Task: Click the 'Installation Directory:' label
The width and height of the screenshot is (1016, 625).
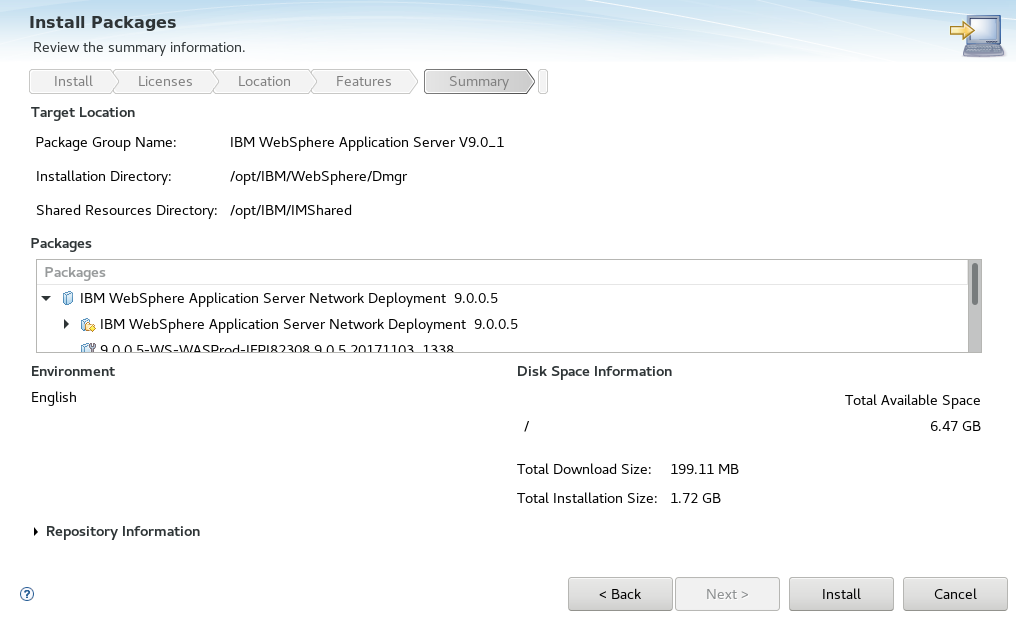Action: pos(104,177)
